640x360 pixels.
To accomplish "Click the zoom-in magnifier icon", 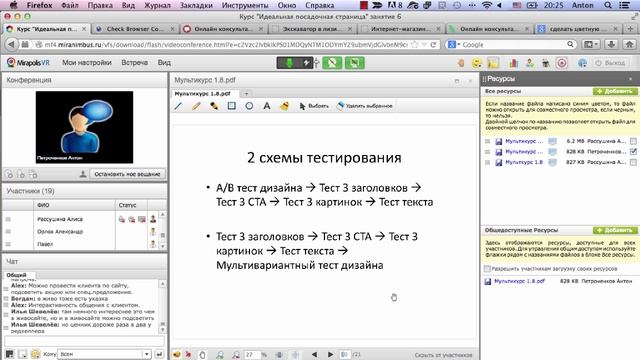I will click(x=220, y=354).
